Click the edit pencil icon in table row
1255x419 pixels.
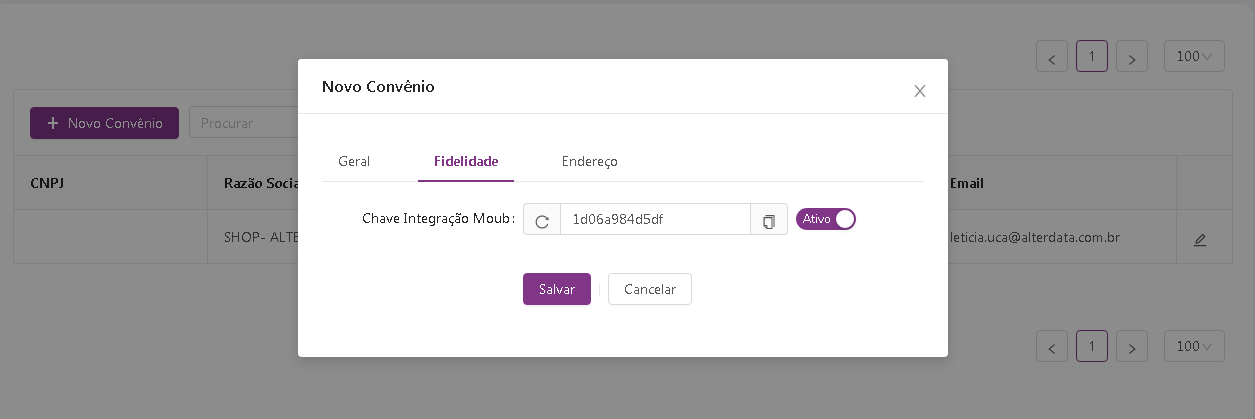pyautogui.click(x=1200, y=240)
